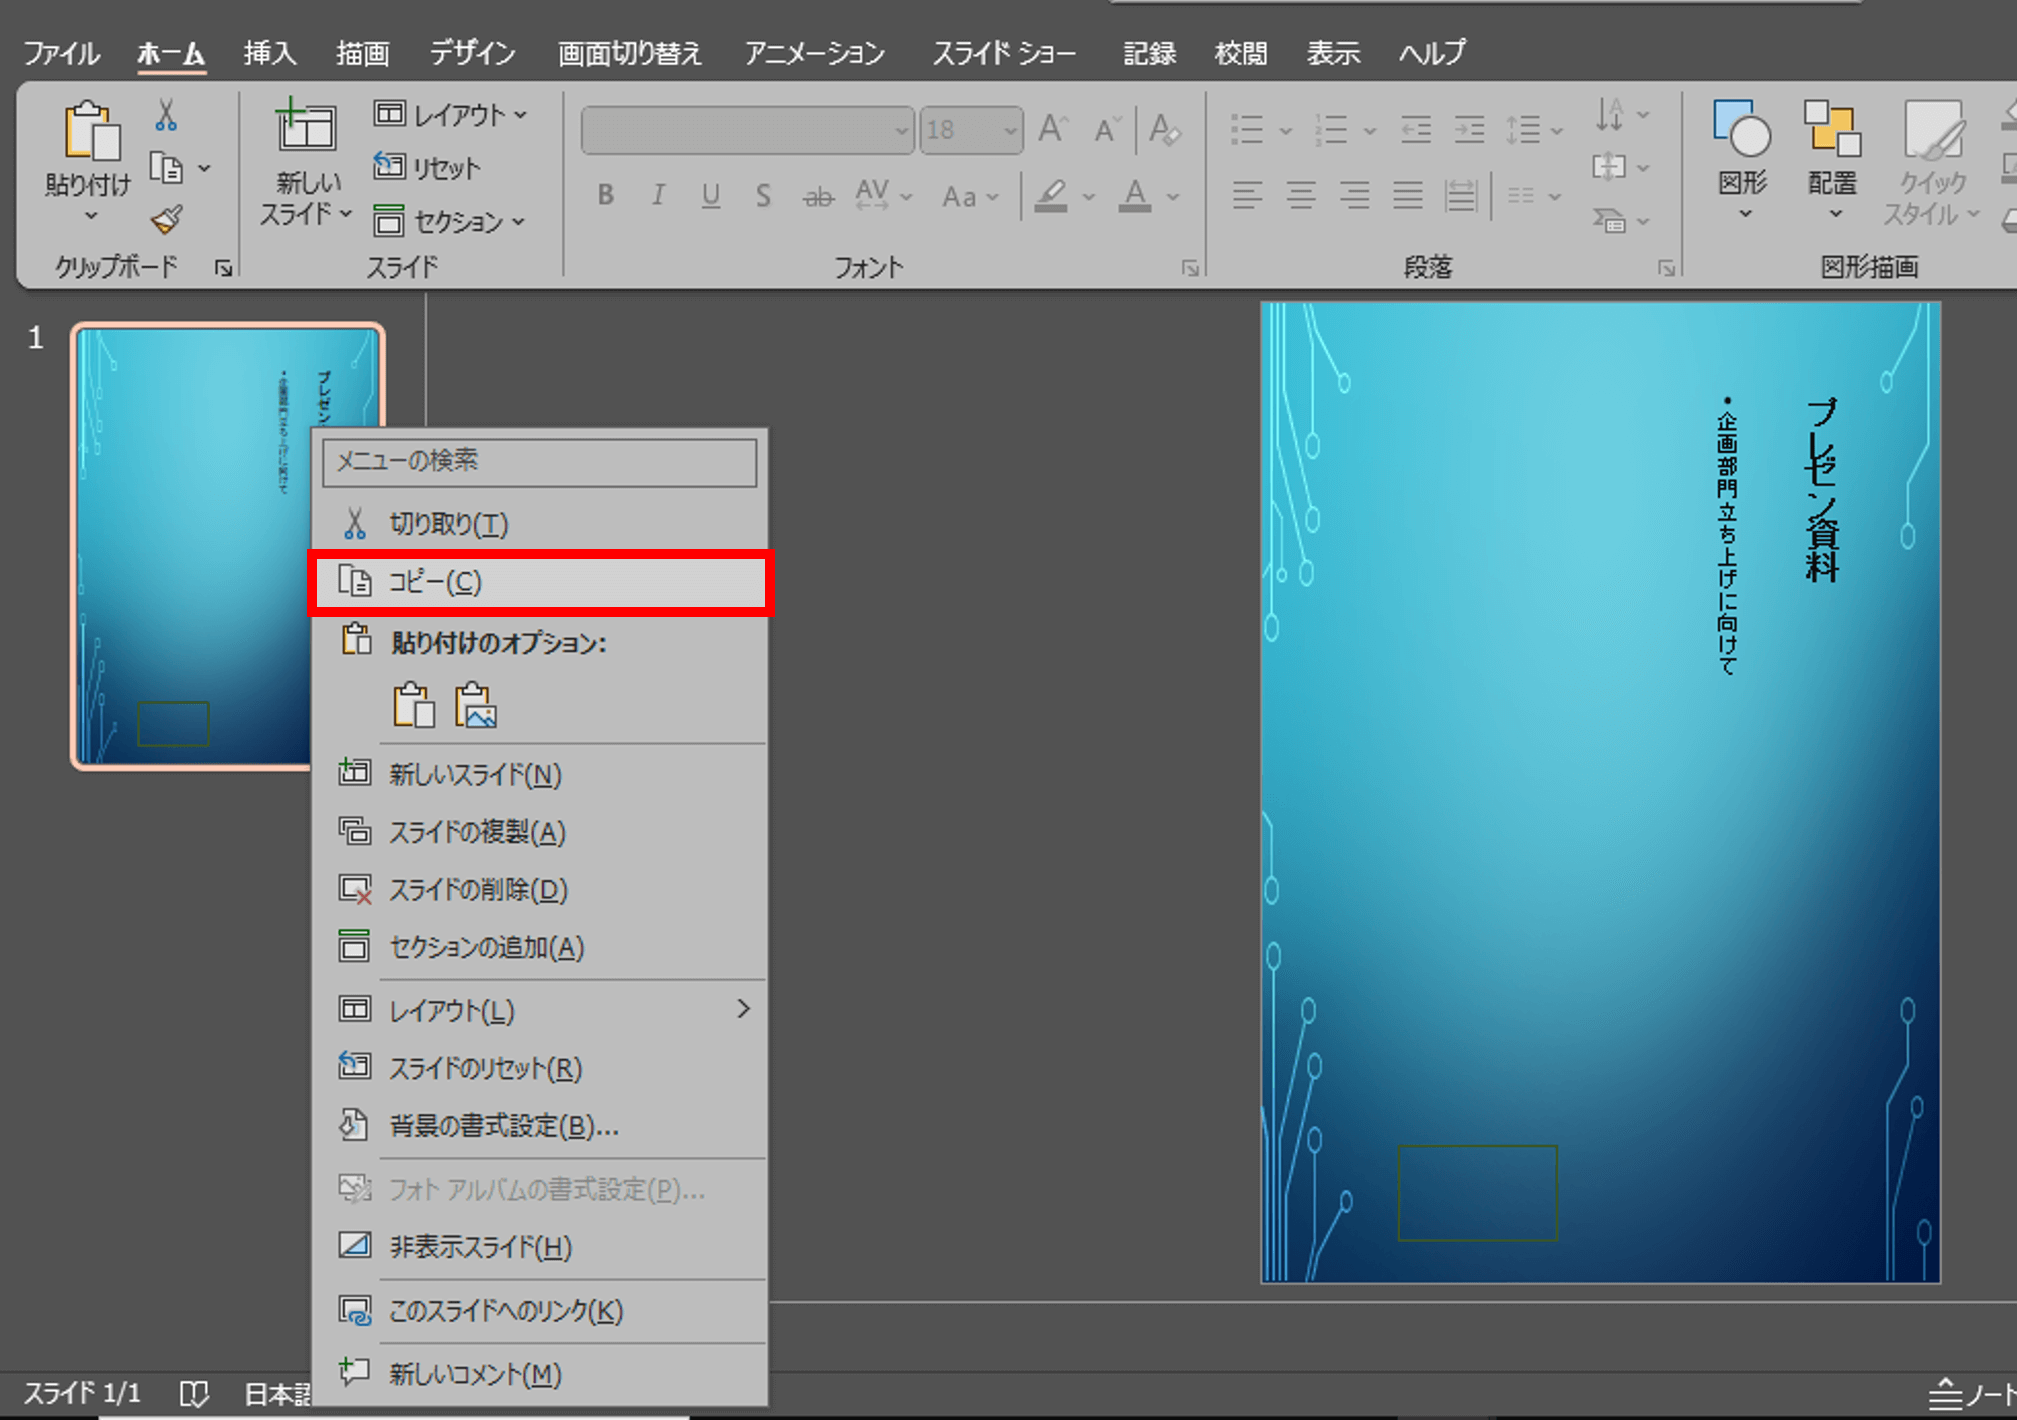Screen dimensions: 2017x1420
Task: Open the ファイル tab
Action: pyautogui.click(x=61, y=53)
